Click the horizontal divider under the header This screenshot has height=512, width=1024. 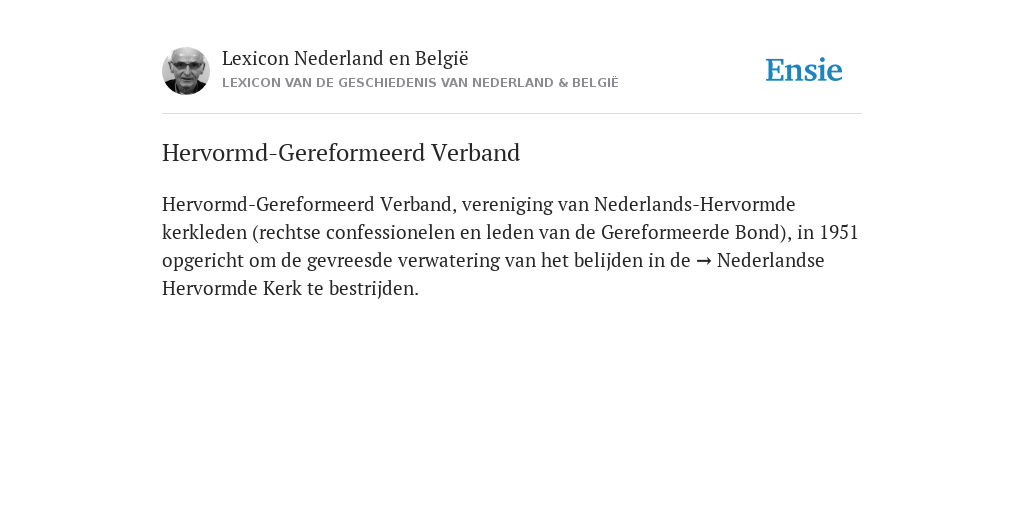tap(512, 114)
